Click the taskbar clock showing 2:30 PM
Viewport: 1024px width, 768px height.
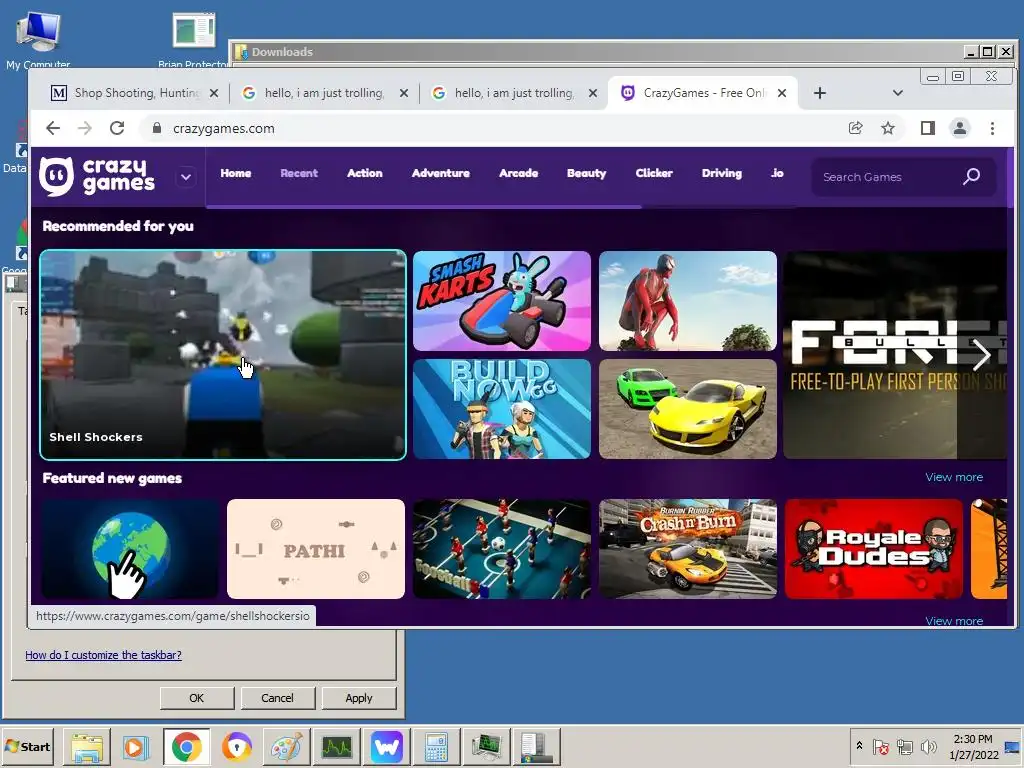click(973, 746)
